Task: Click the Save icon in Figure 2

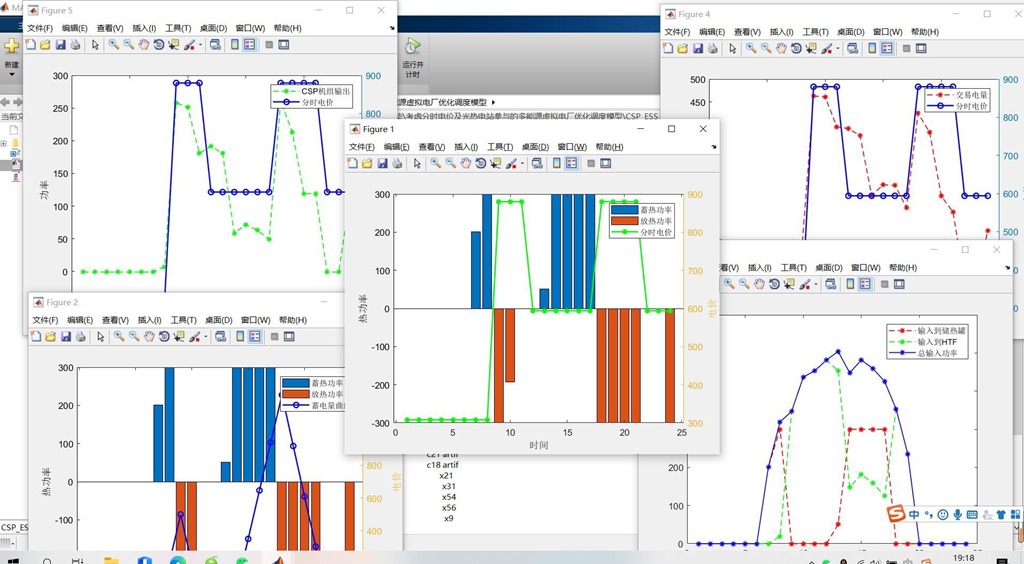Action: (x=65, y=336)
